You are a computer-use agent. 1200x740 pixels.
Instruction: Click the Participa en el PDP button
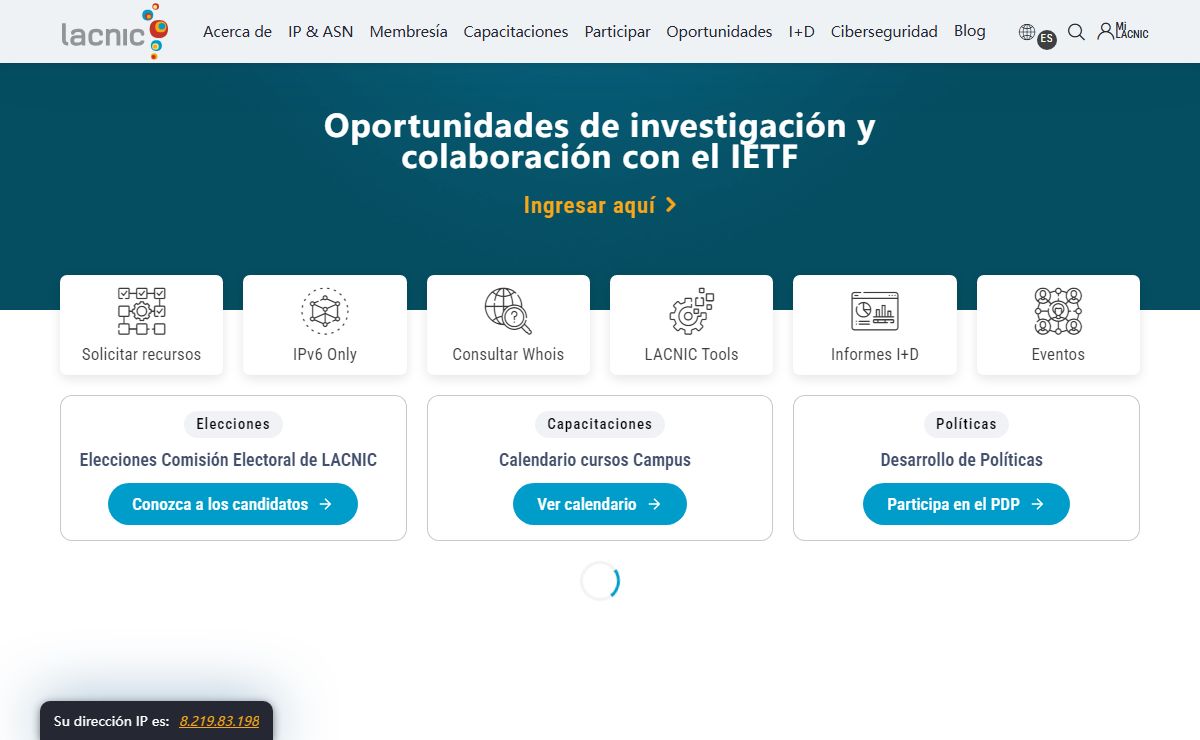pyautogui.click(x=966, y=504)
